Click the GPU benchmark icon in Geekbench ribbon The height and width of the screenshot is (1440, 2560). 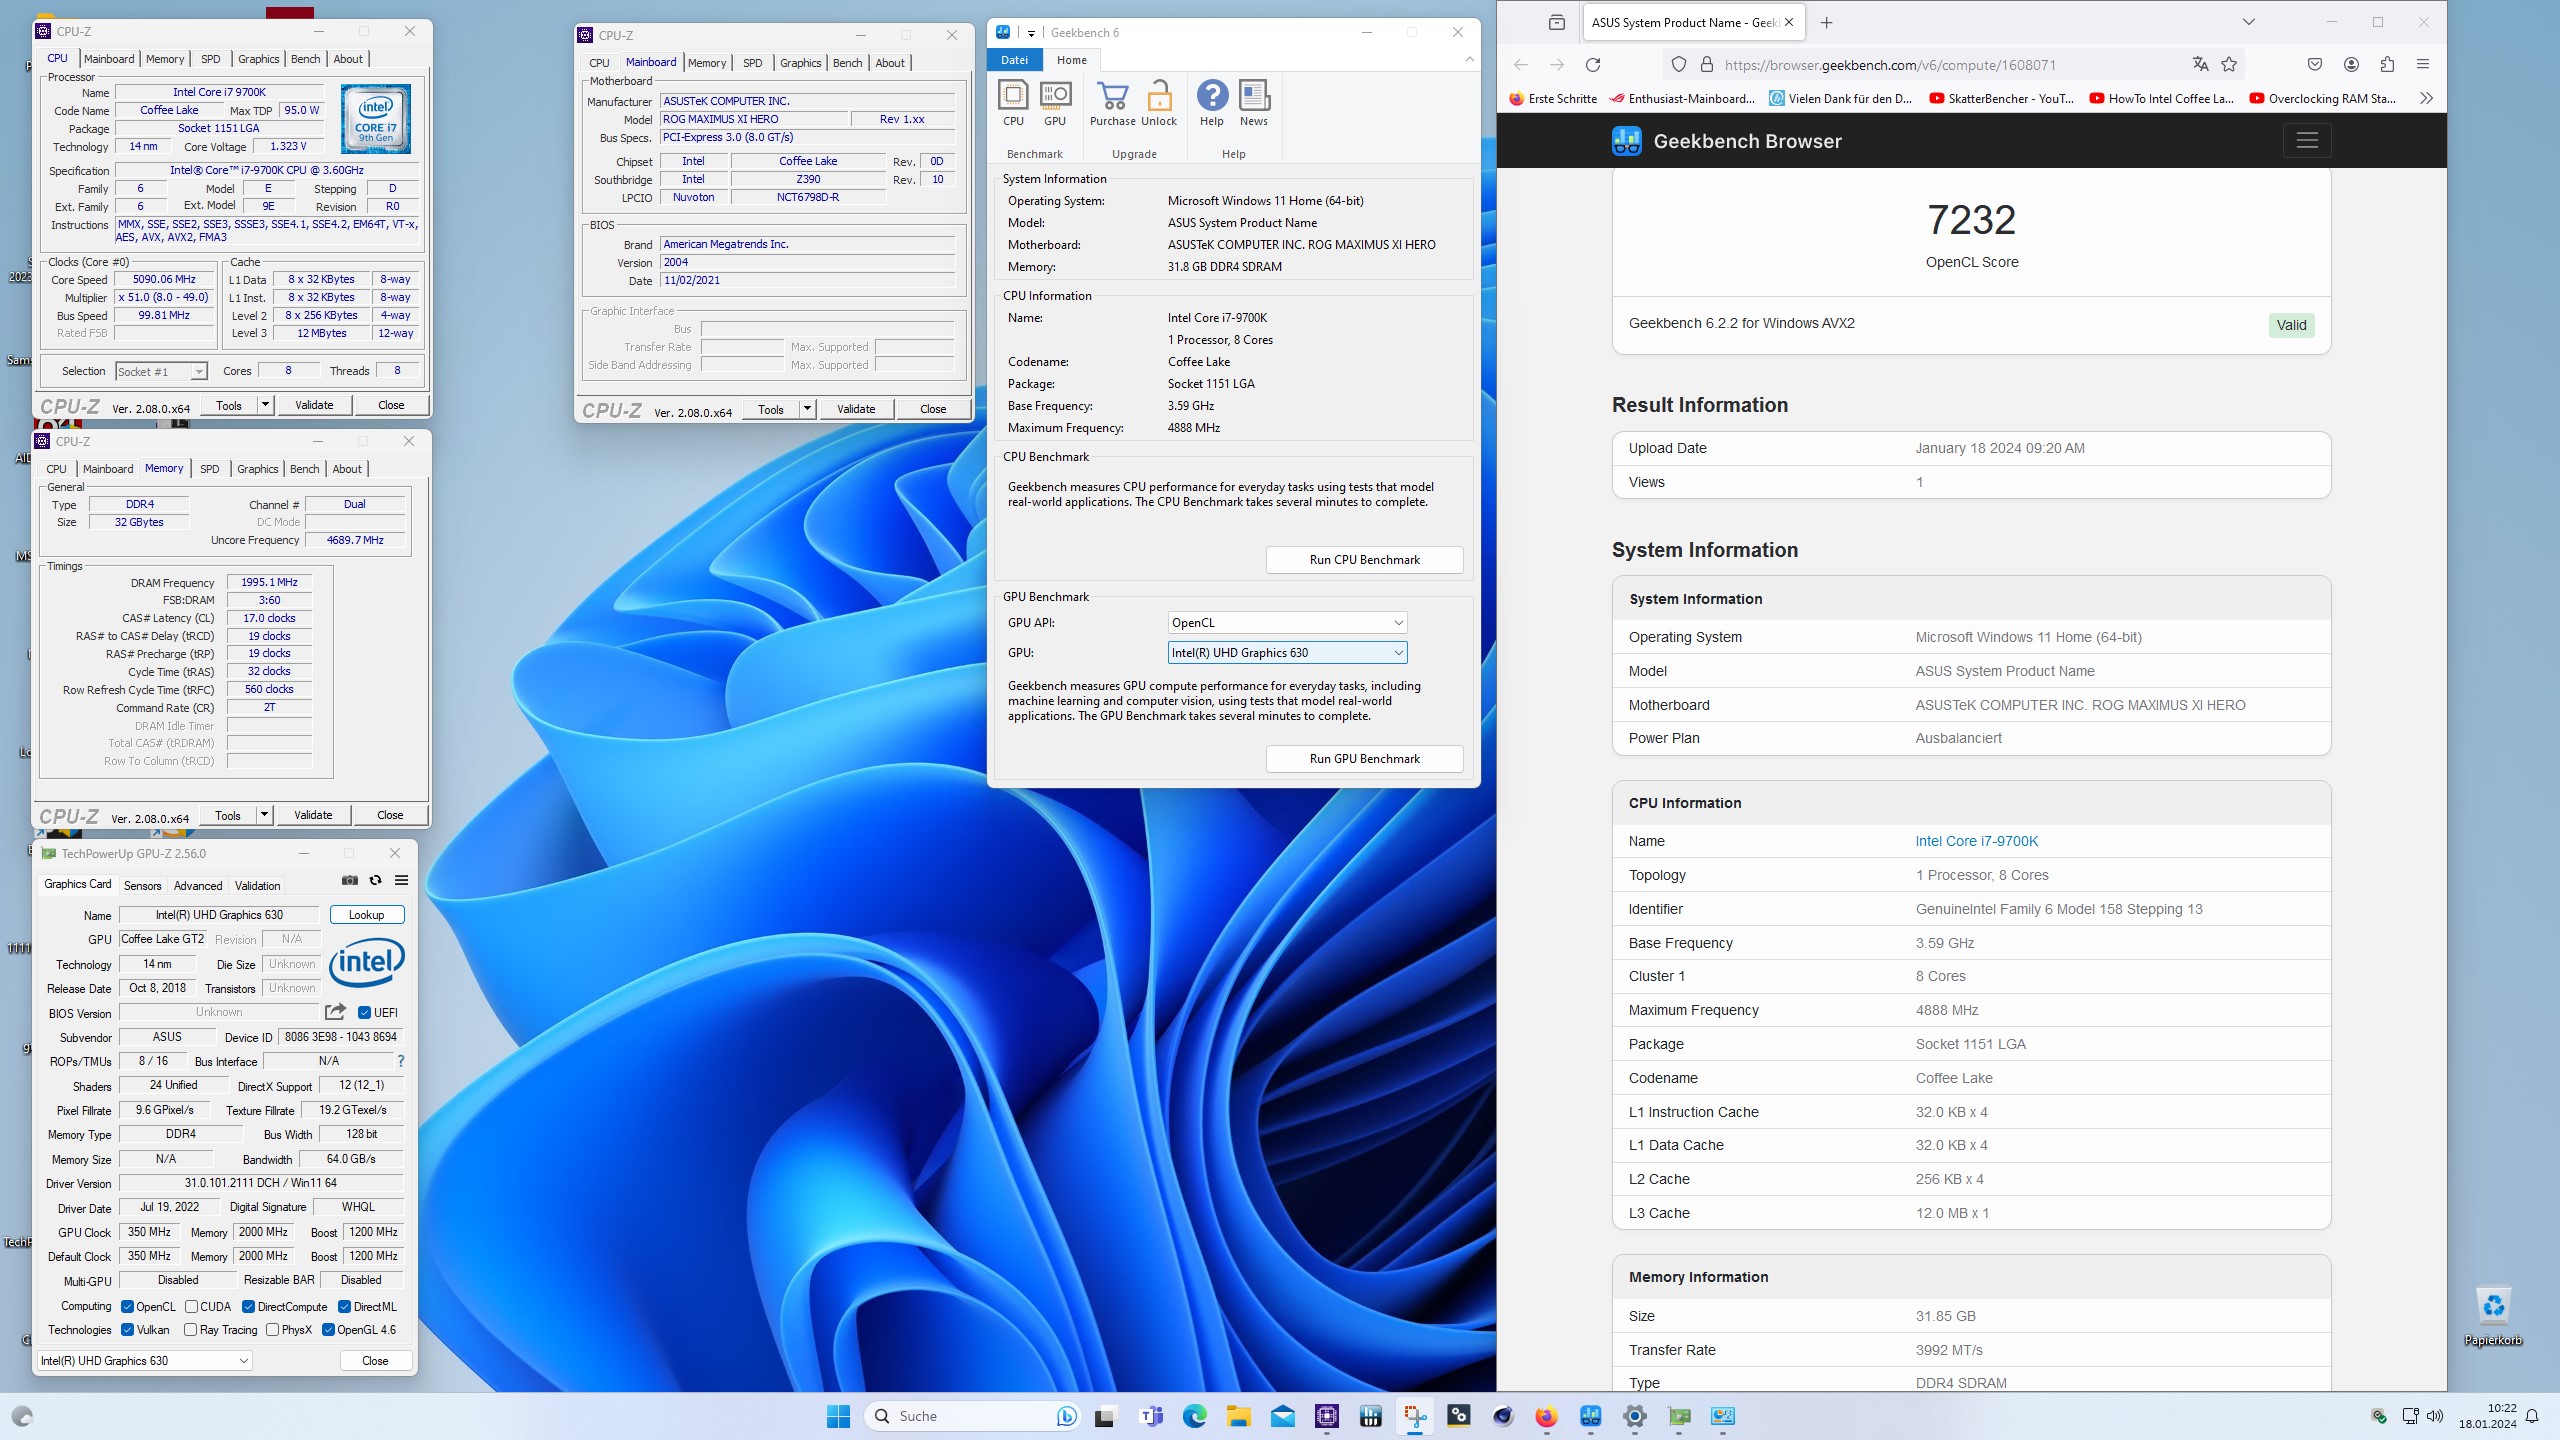coord(1055,104)
